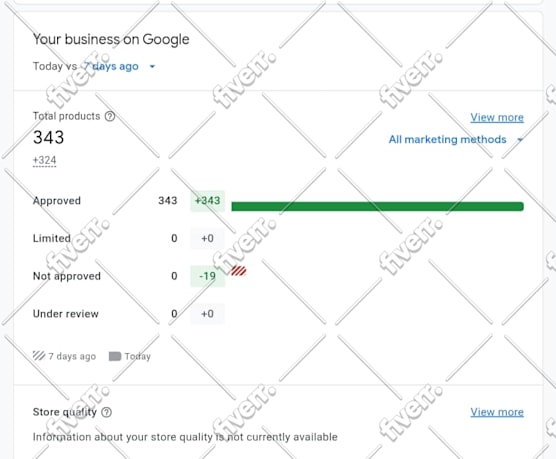
Task: Select the Under review status row
Action: pos(278,314)
